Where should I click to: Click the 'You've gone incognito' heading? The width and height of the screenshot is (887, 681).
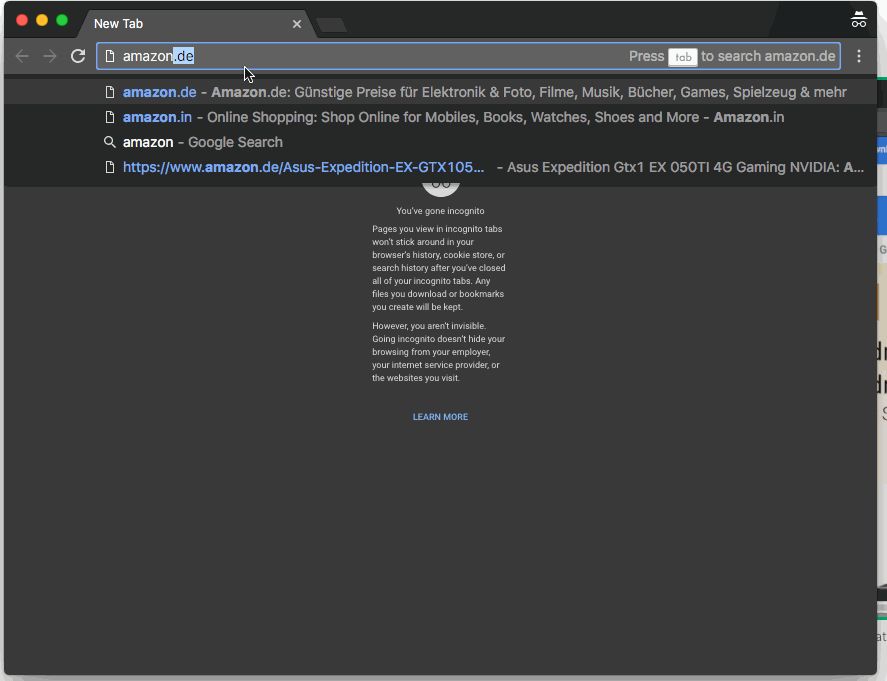[x=440, y=211]
